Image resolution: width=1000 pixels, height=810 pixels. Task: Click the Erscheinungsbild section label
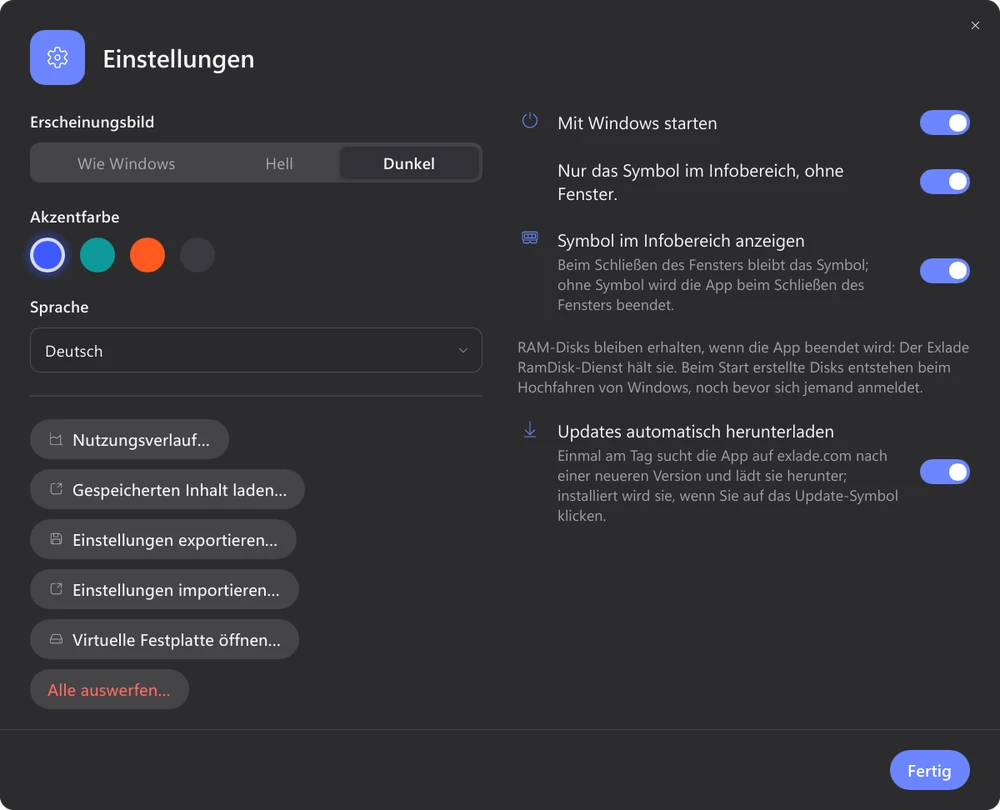click(x=92, y=122)
